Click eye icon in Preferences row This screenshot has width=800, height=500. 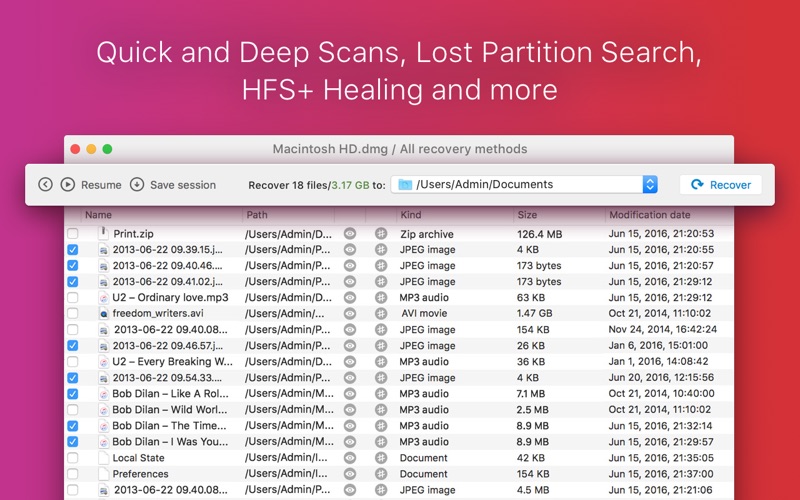tap(350, 474)
